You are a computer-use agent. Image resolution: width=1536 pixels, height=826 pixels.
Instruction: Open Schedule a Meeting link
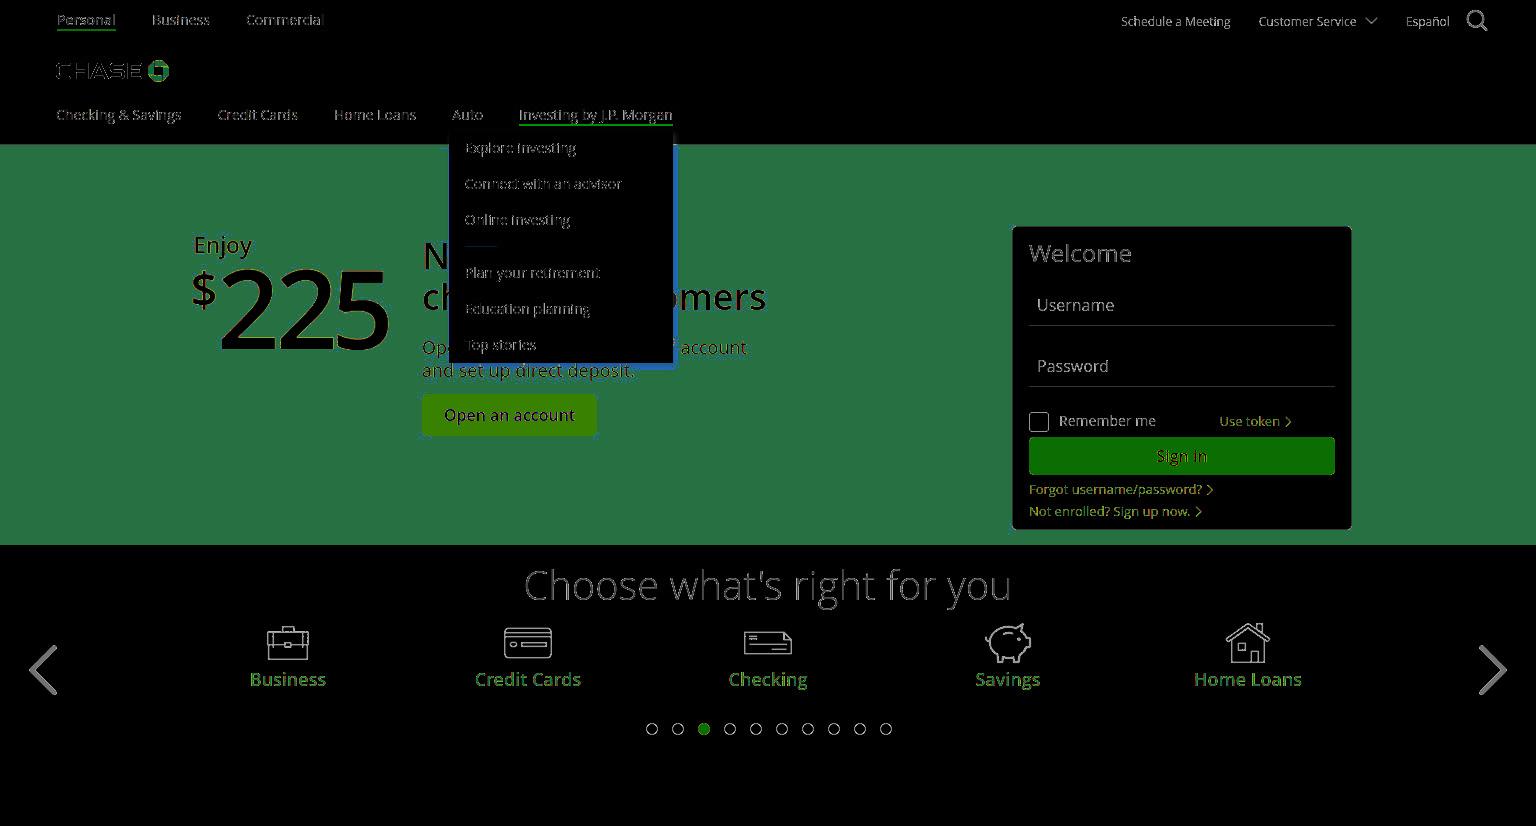tap(1175, 21)
